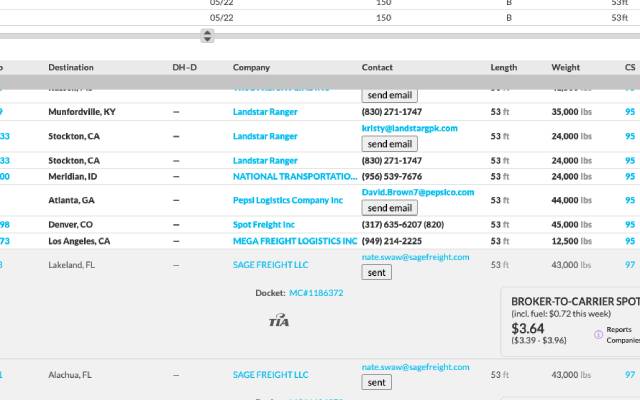Open NATIONAL TRANSPORTATIO... company link
The width and height of the screenshot is (640, 400).
click(x=295, y=176)
